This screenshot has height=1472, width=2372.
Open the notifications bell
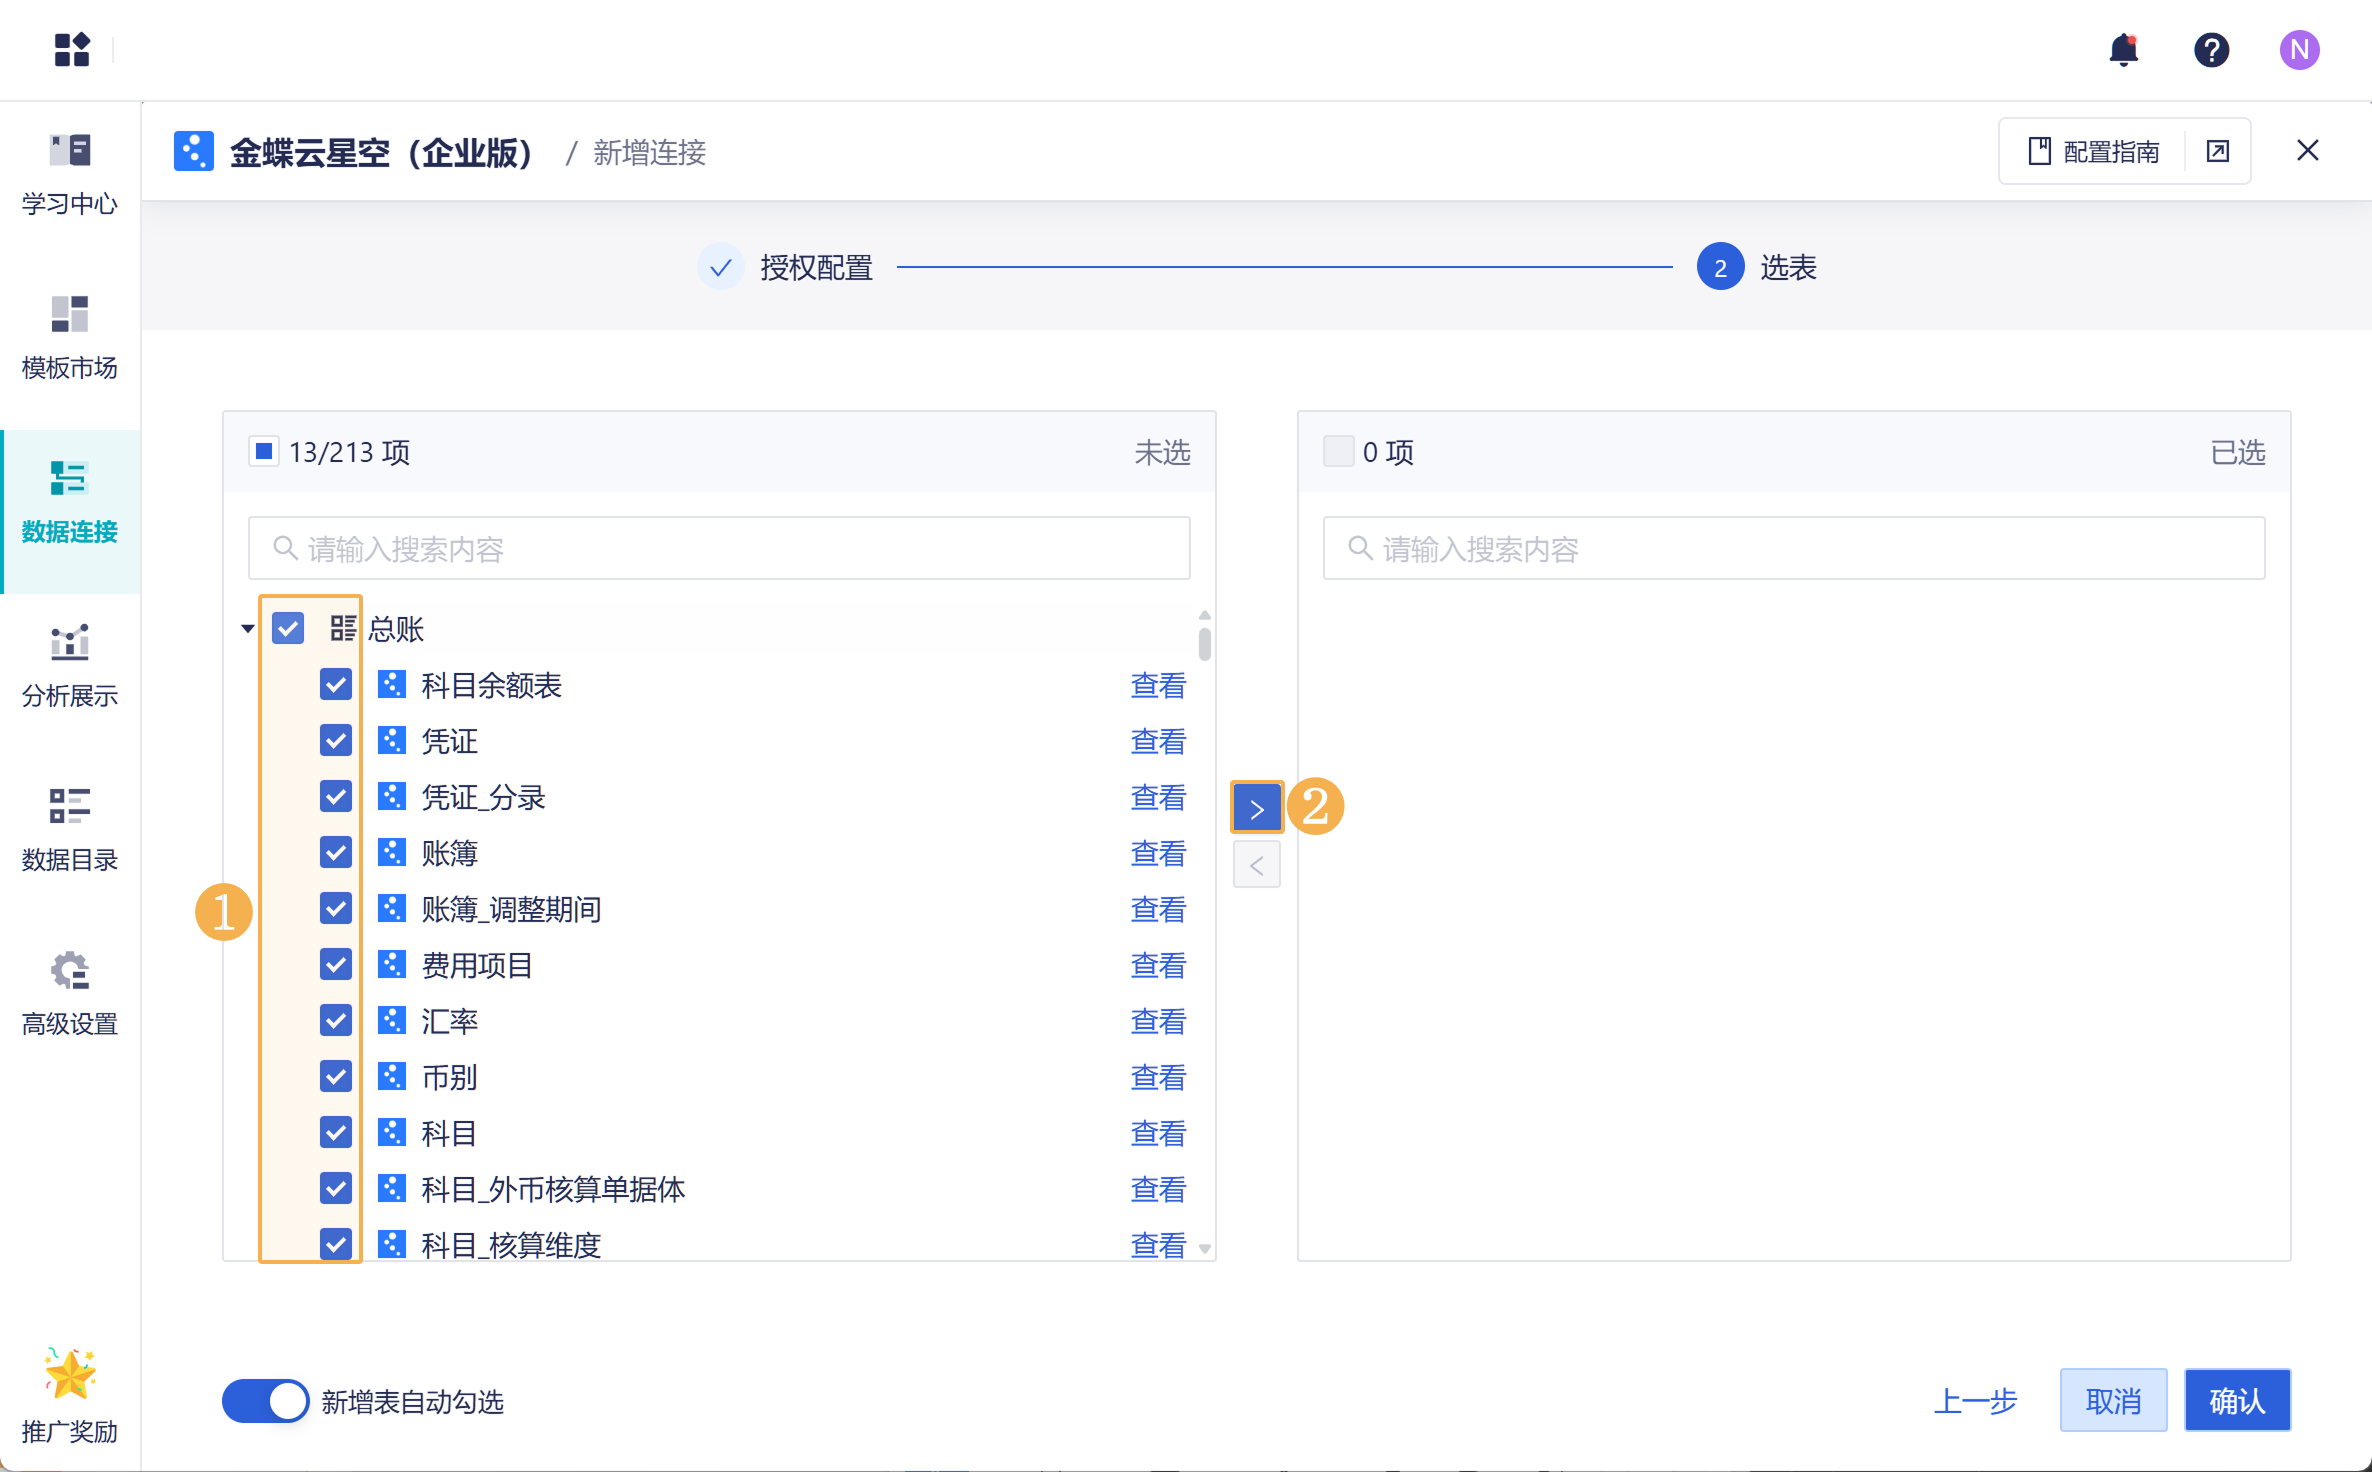(x=2123, y=49)
